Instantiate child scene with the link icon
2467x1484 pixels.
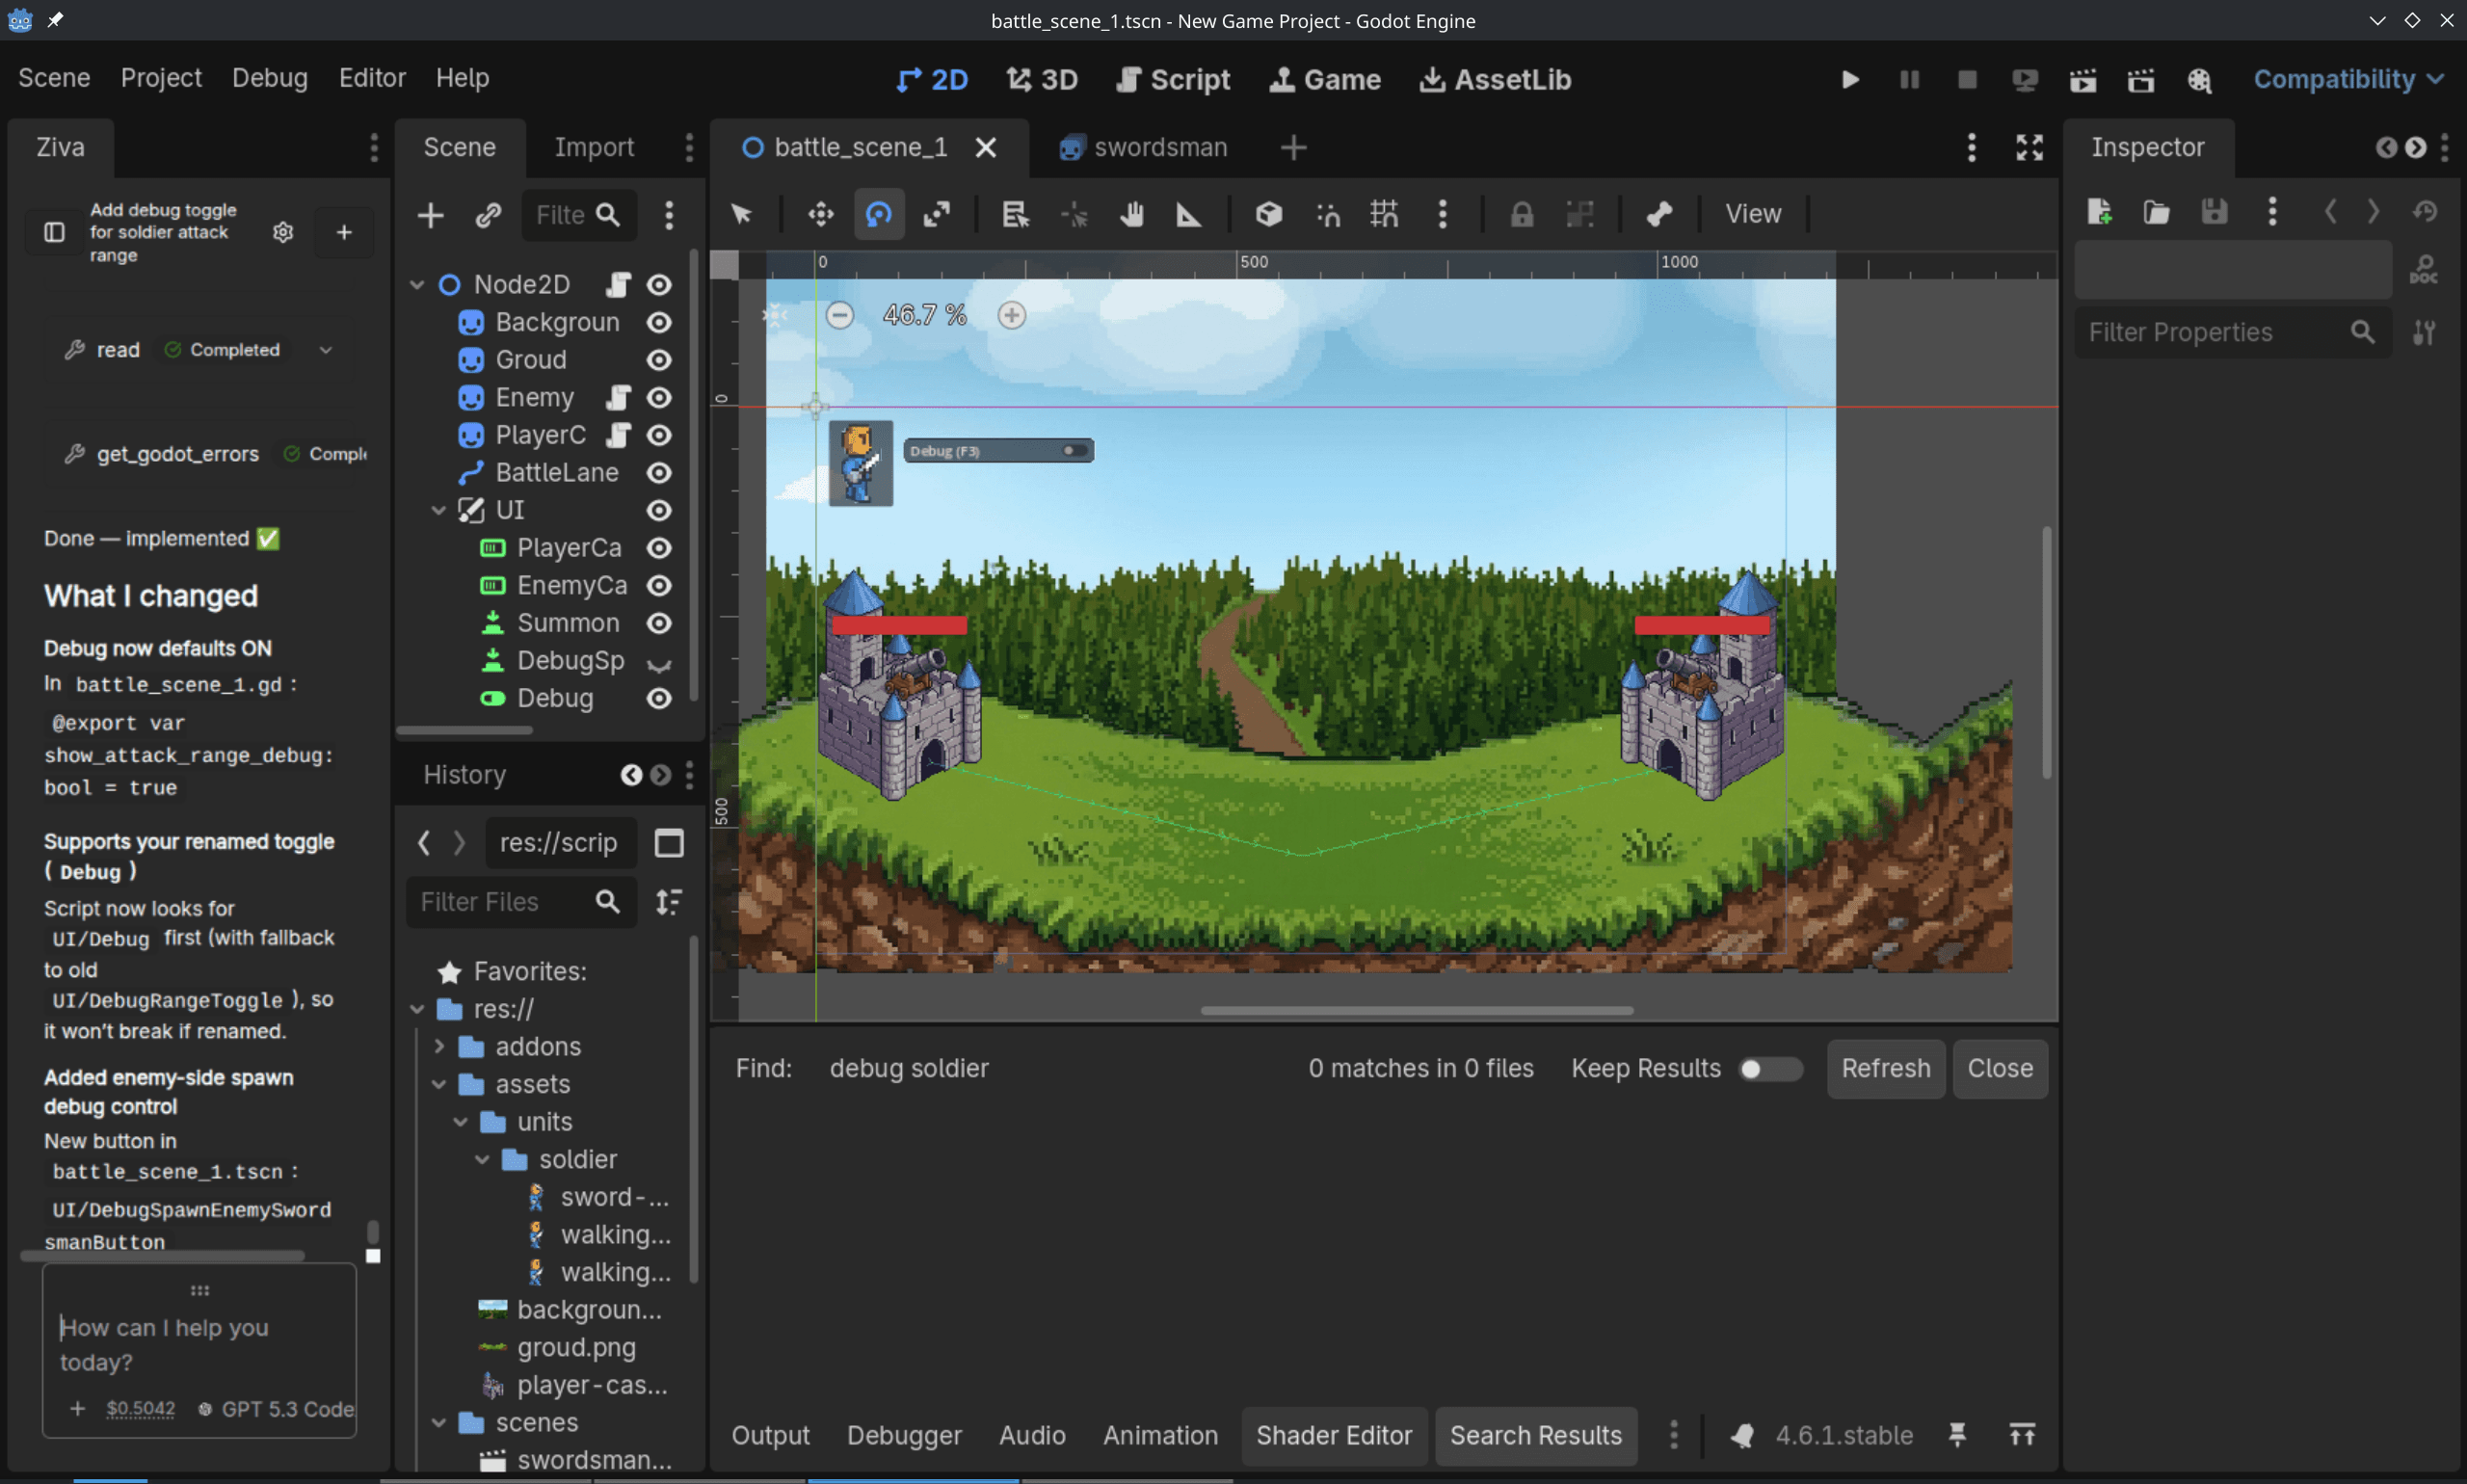pyautogui.click(x=488, y=215)
